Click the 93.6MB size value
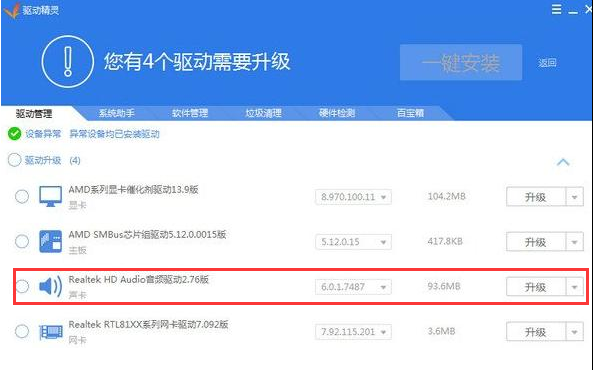The height and width of the screenshot is (375, 594). 444,286
